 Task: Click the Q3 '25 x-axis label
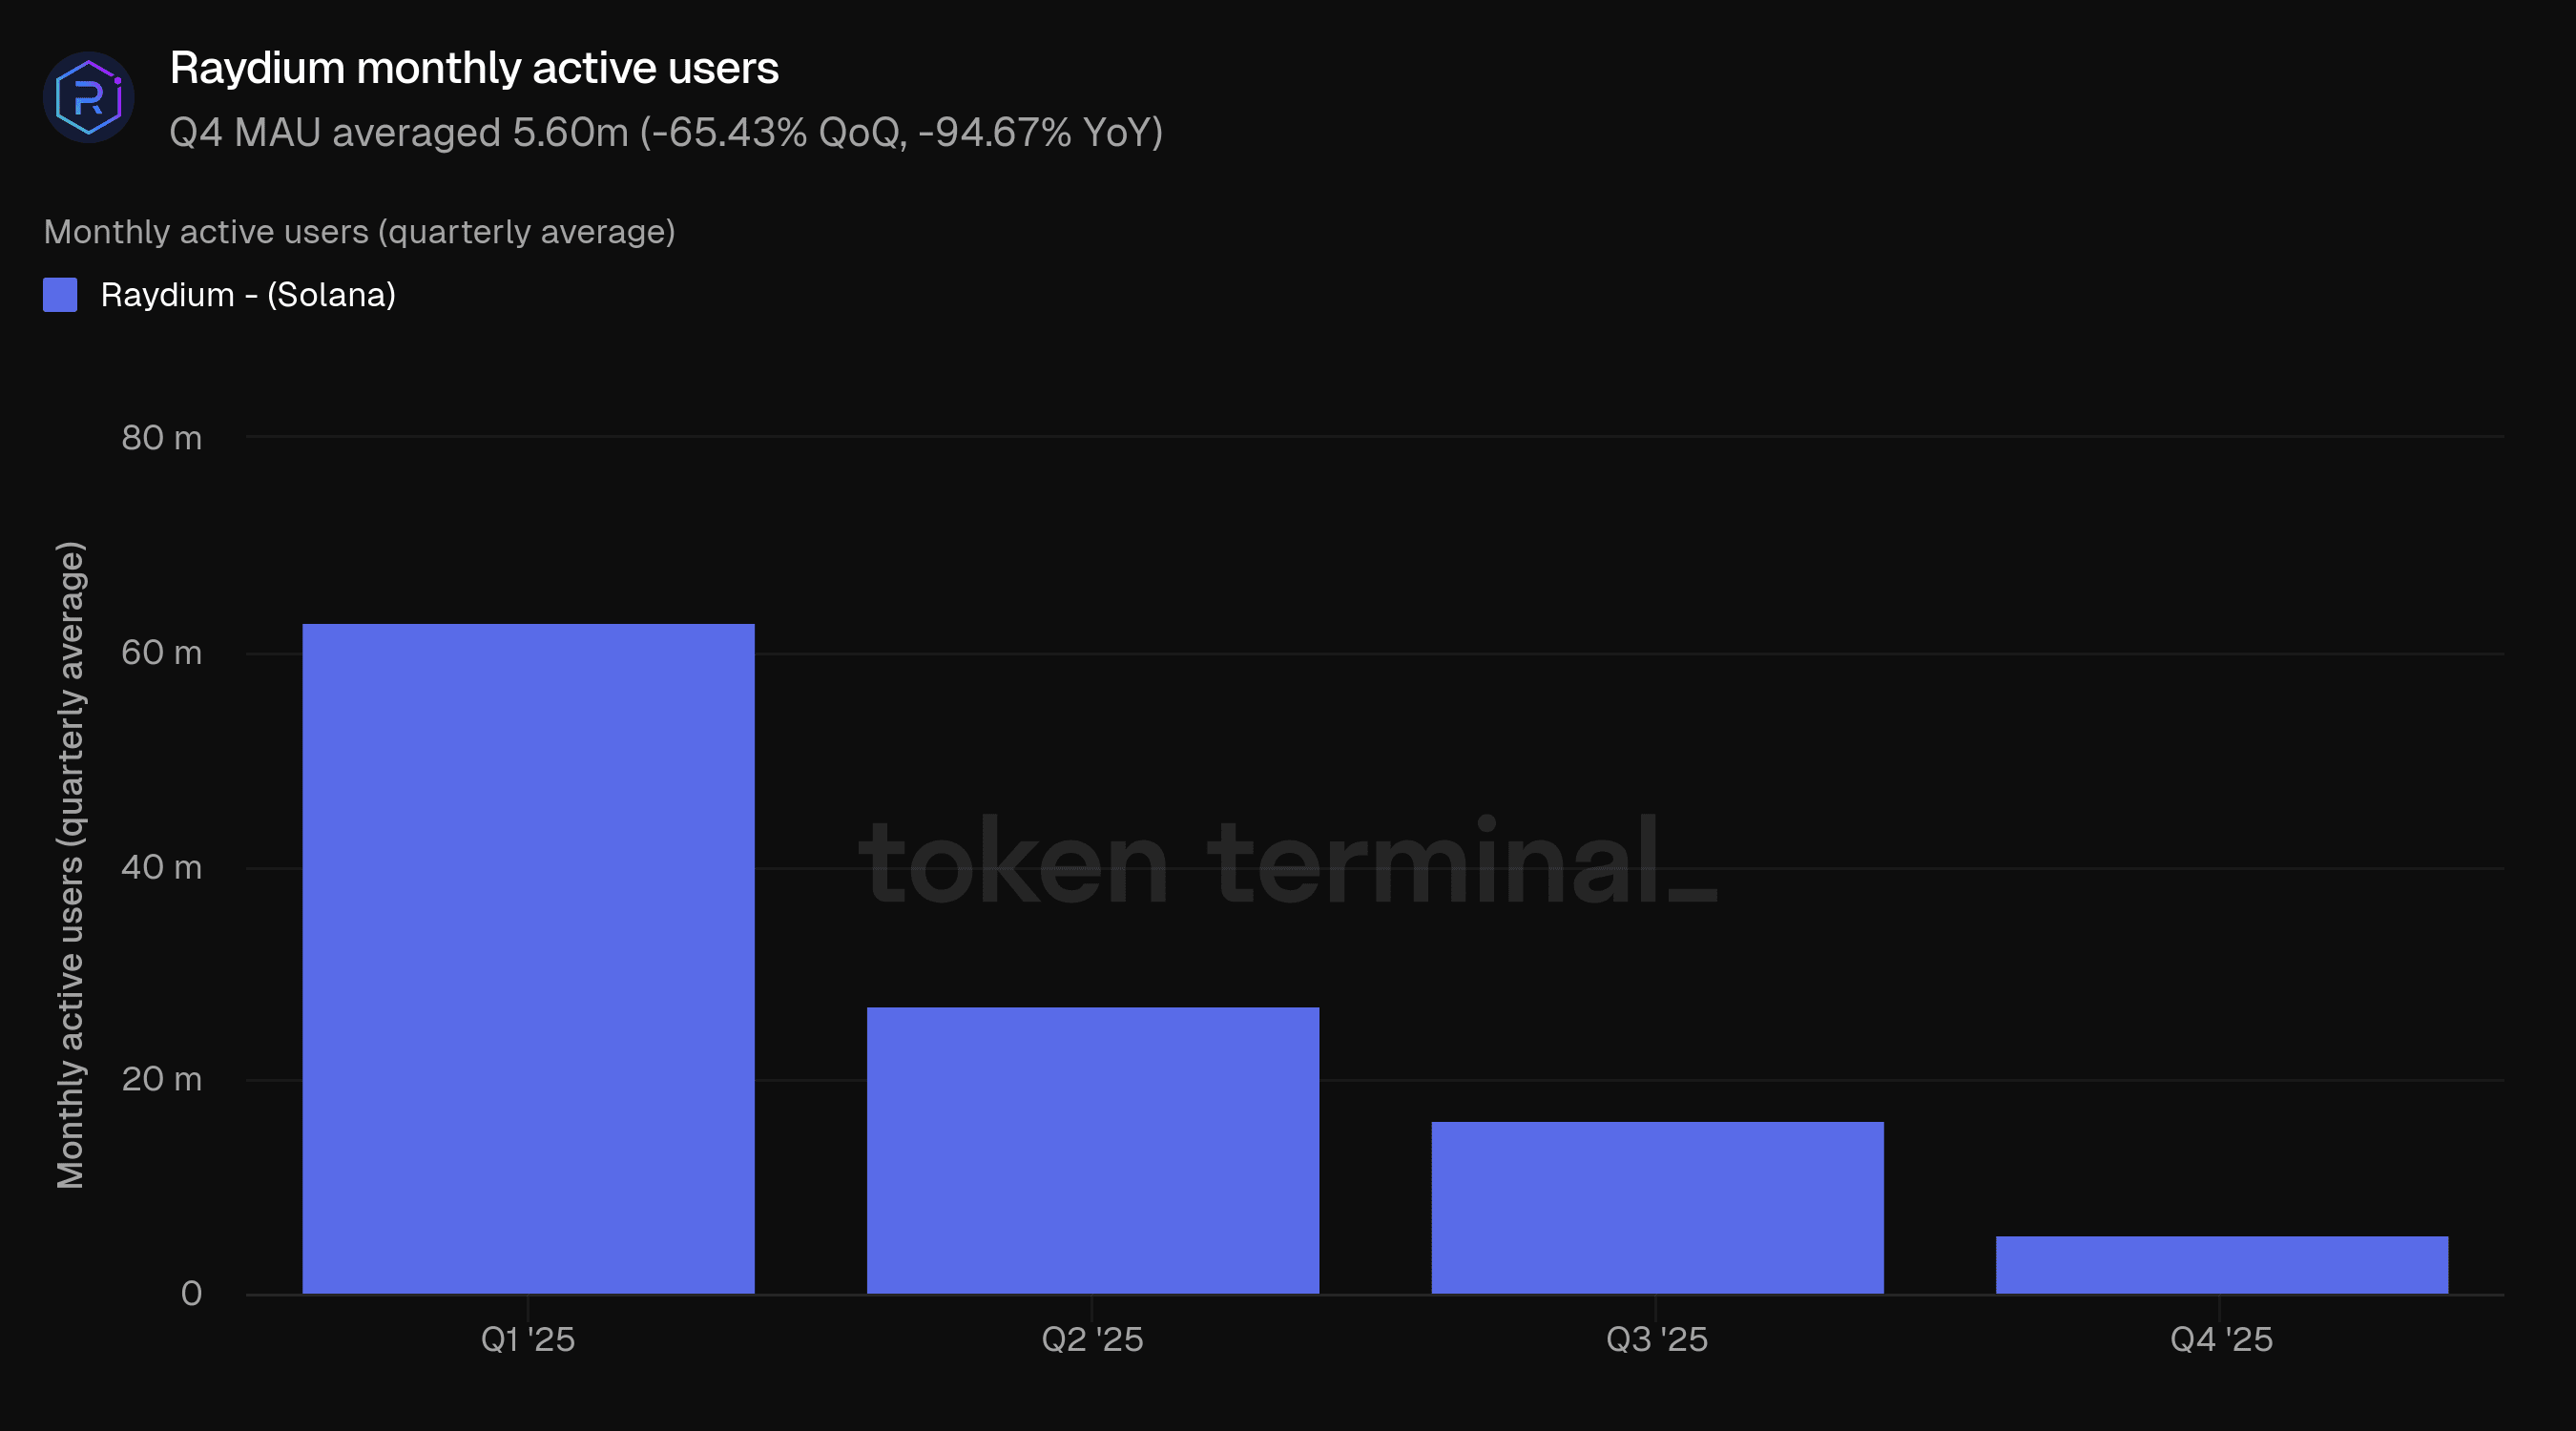point(1657,1339)
